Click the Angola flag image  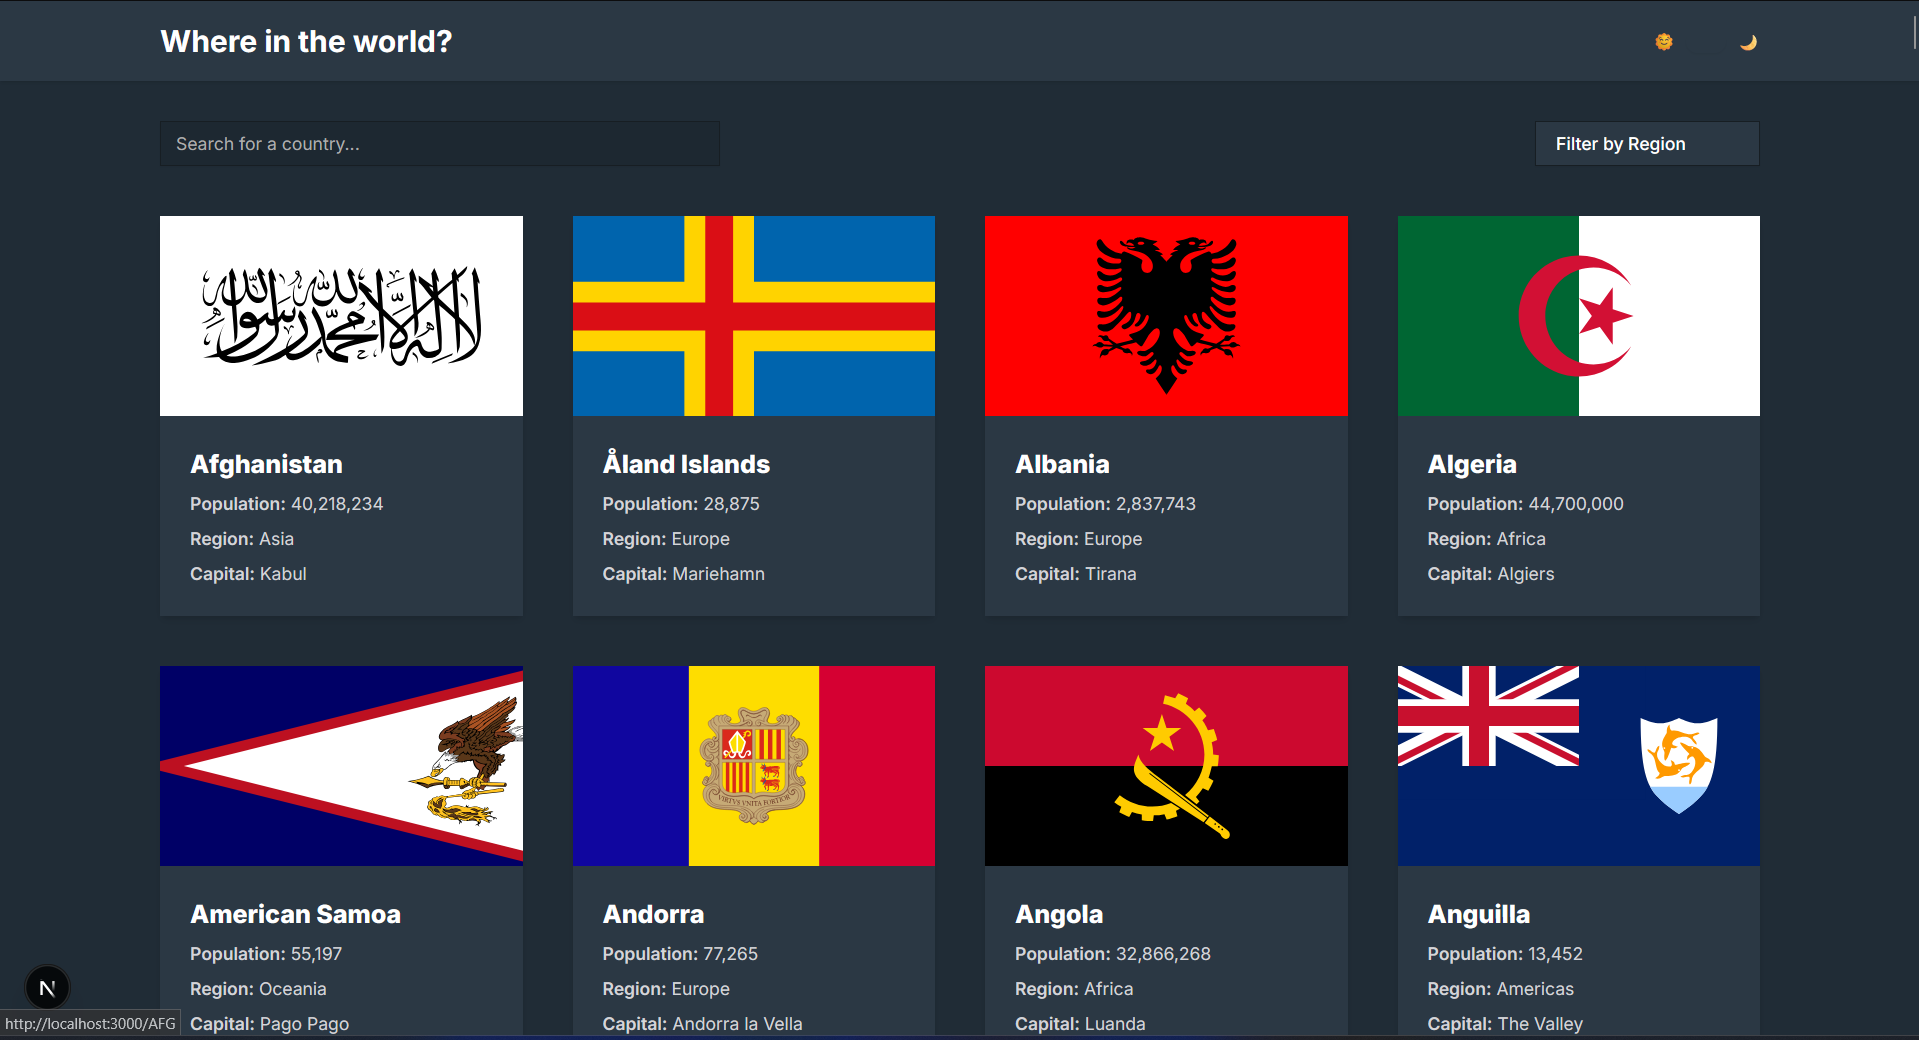pyautogui.click(x=1166, y=766)
